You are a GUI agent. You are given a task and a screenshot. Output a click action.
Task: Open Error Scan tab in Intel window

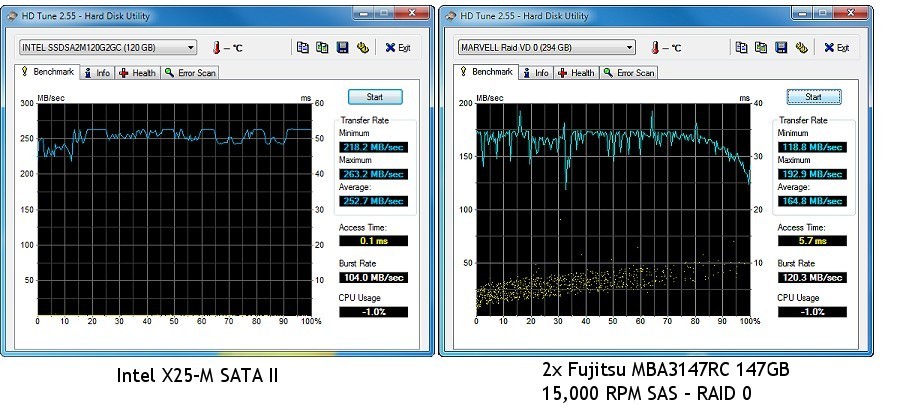[x=189, y=73]
